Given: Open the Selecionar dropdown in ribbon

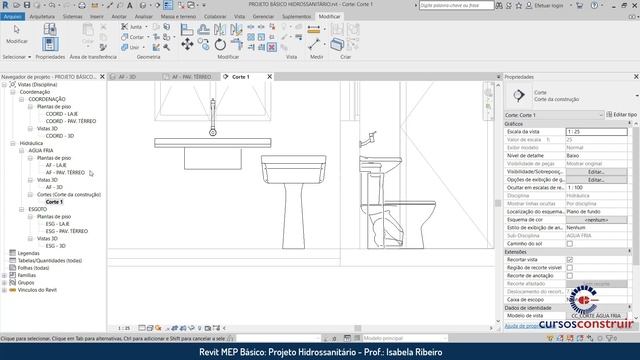Looking at the screenshot, I should (x=16, y=57).
